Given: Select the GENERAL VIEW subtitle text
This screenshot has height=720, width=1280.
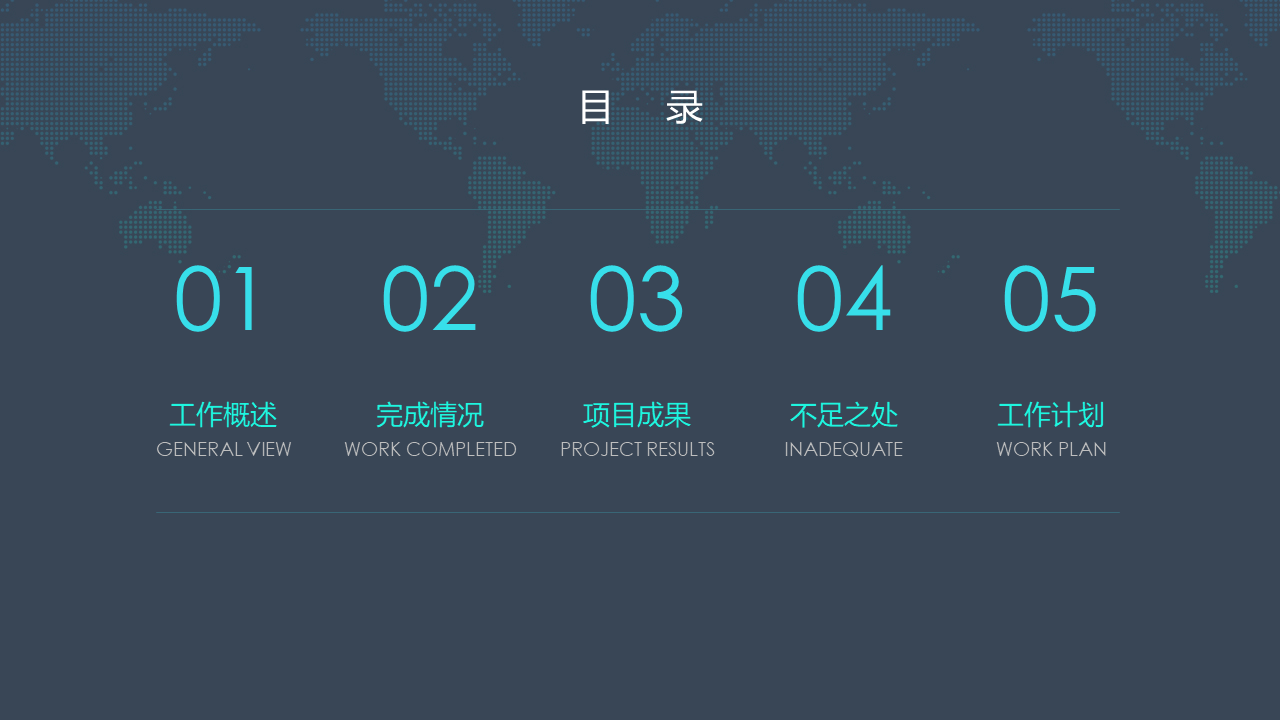Looking at the screenshot, I should [224, 450].
